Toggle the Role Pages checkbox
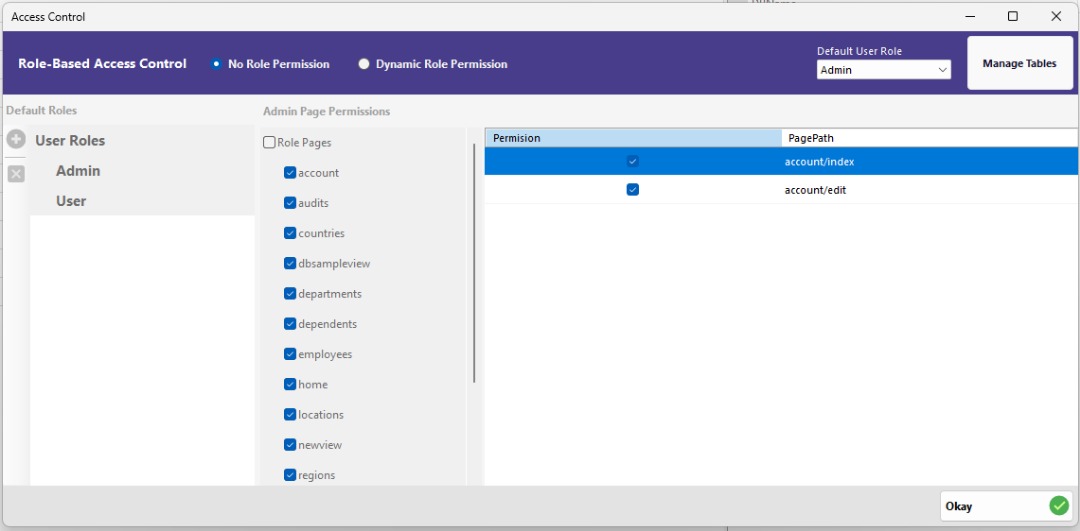 point(269,143)
